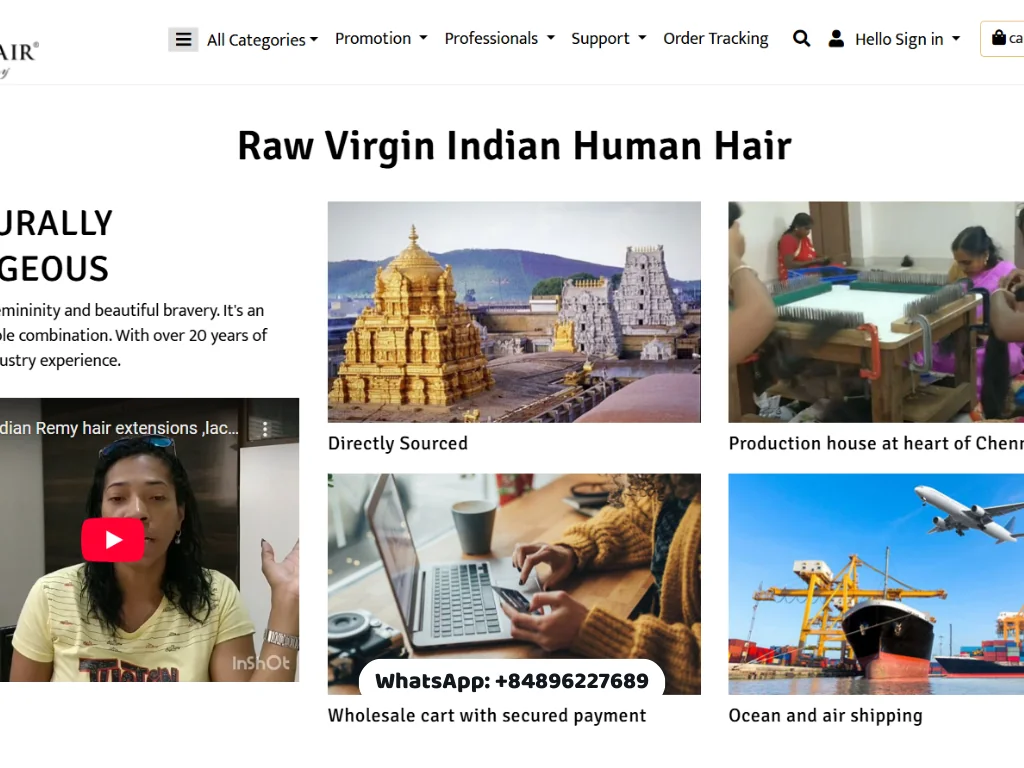Image resolution: width=1024 pixels, height=768 pixels.
Task: Click the Directly Sourced temple image
Action: [514, 311]
